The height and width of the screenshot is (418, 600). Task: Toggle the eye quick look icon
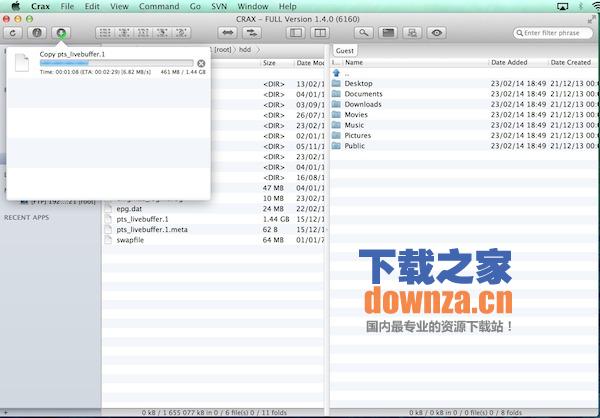coord(437,33)
